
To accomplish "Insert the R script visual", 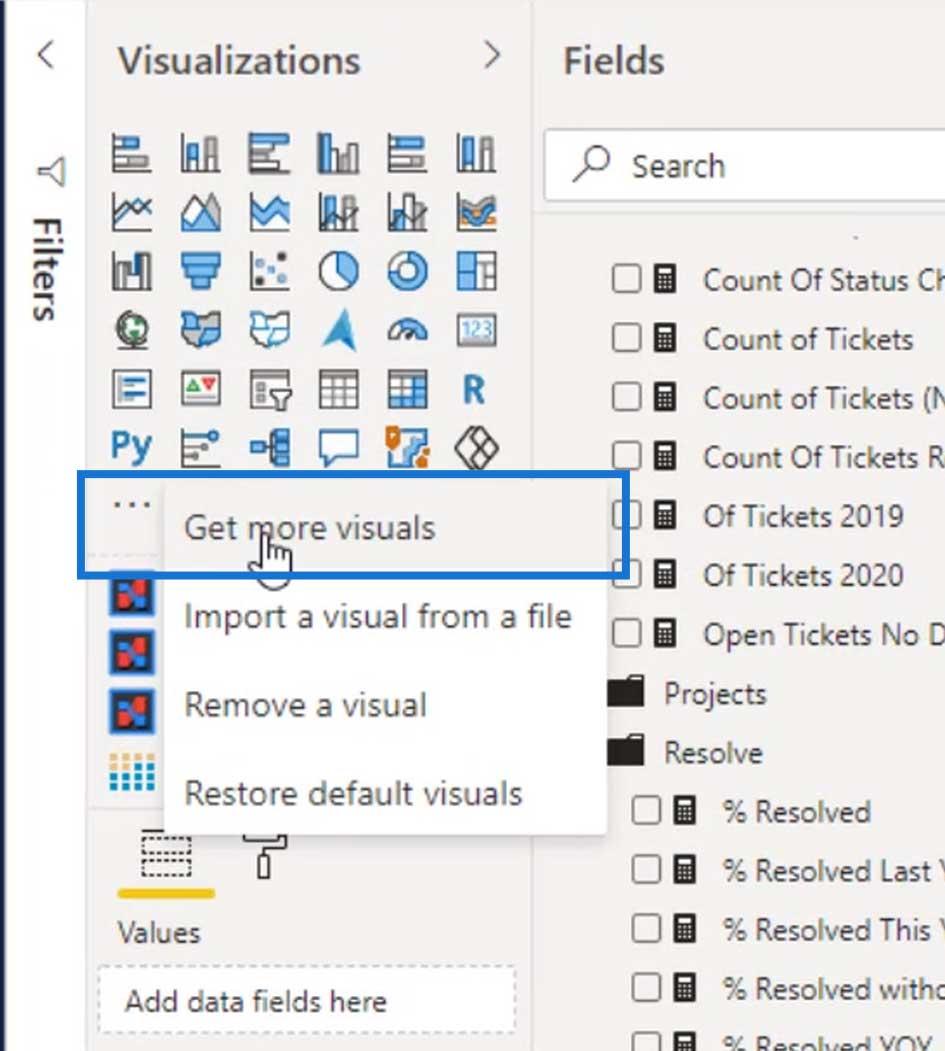I will coord(474,389).
